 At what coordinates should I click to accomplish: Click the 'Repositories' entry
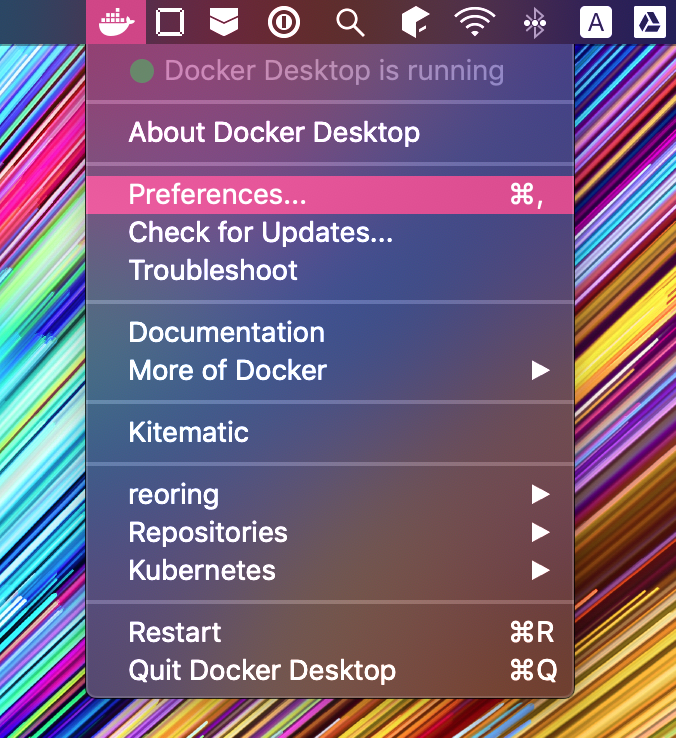pos(208,533)
